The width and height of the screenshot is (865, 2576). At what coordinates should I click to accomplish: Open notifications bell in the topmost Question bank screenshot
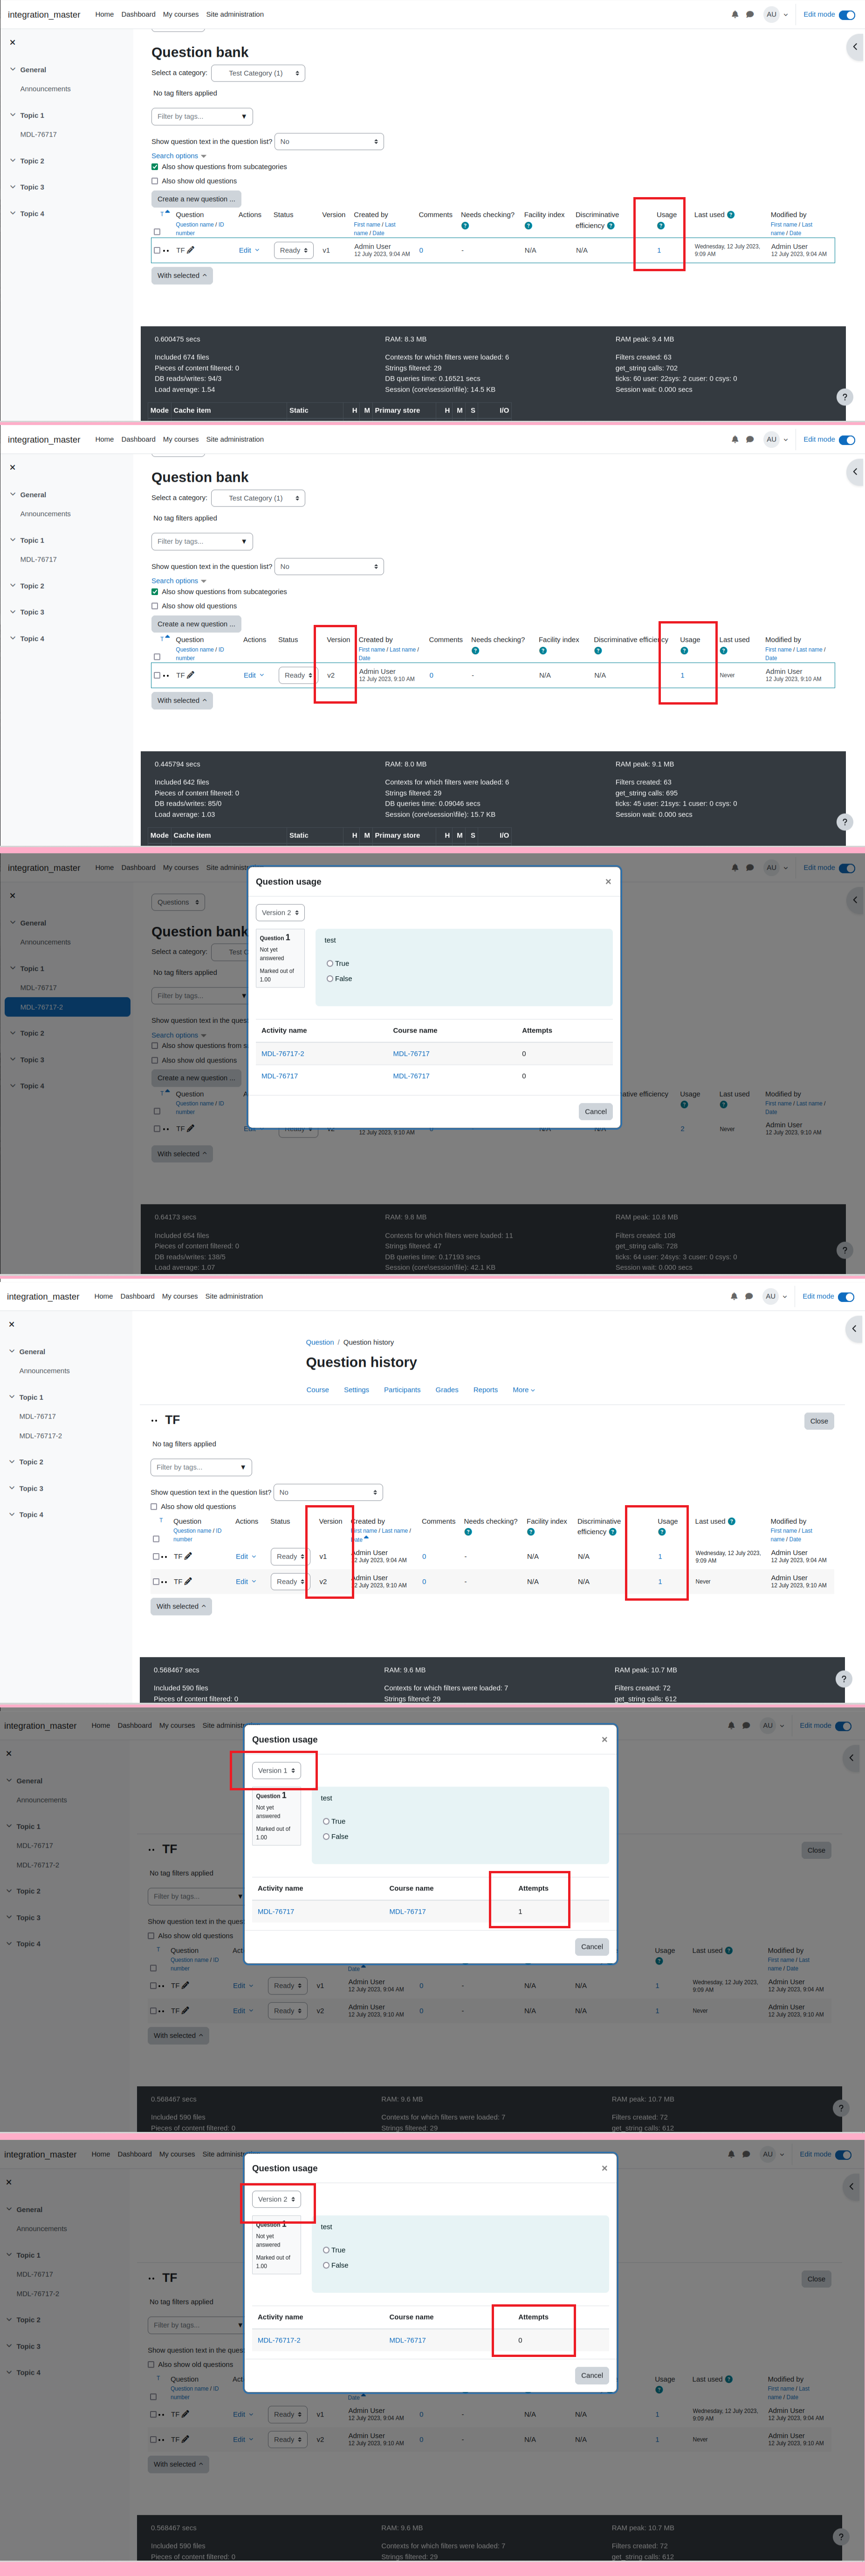coord(735,15)
